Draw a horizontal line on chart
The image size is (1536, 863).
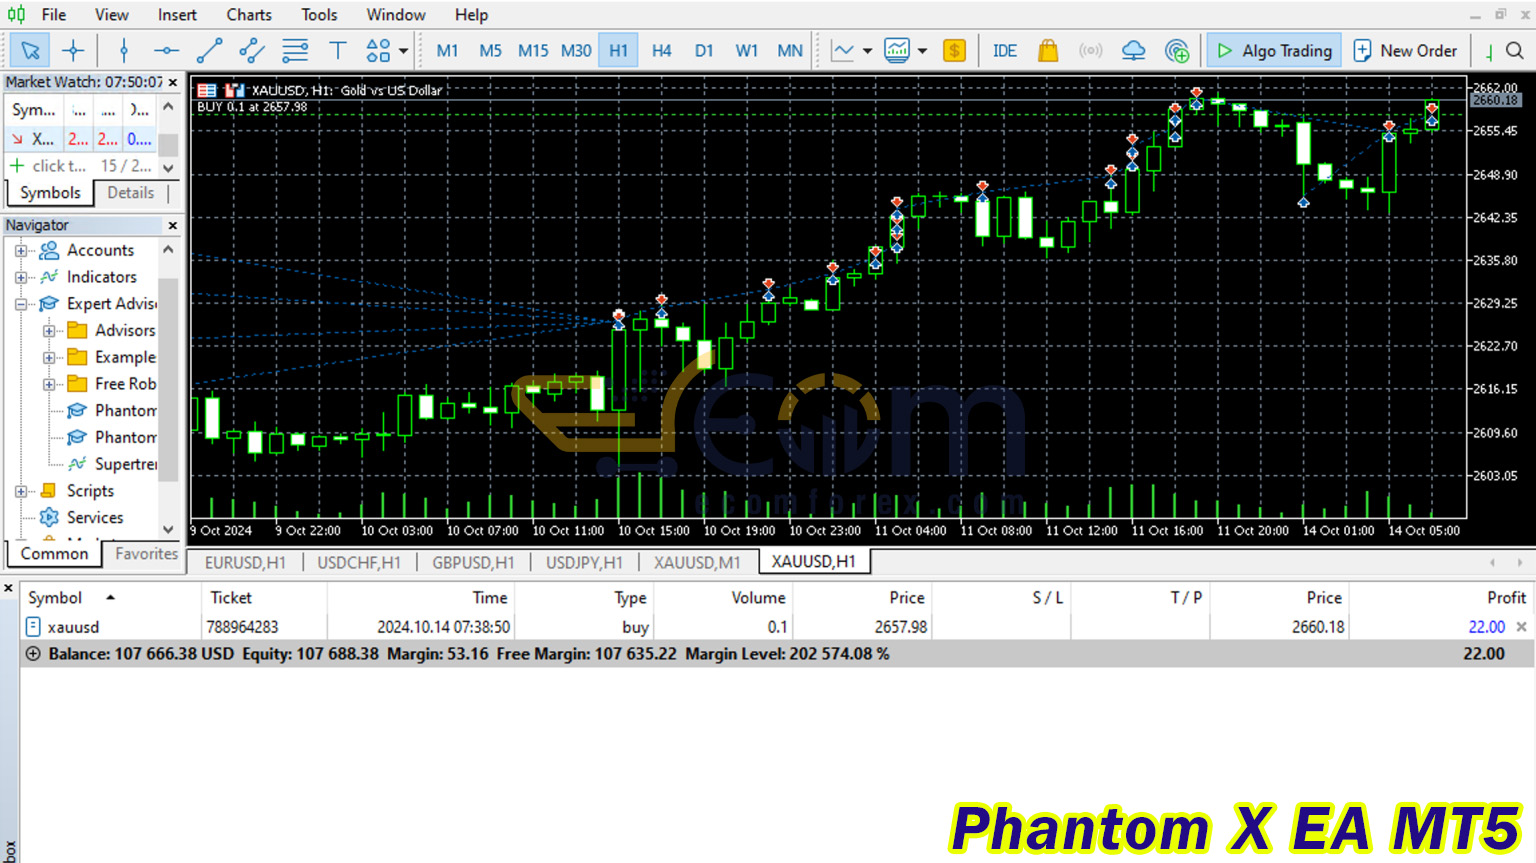pos(167,50)
